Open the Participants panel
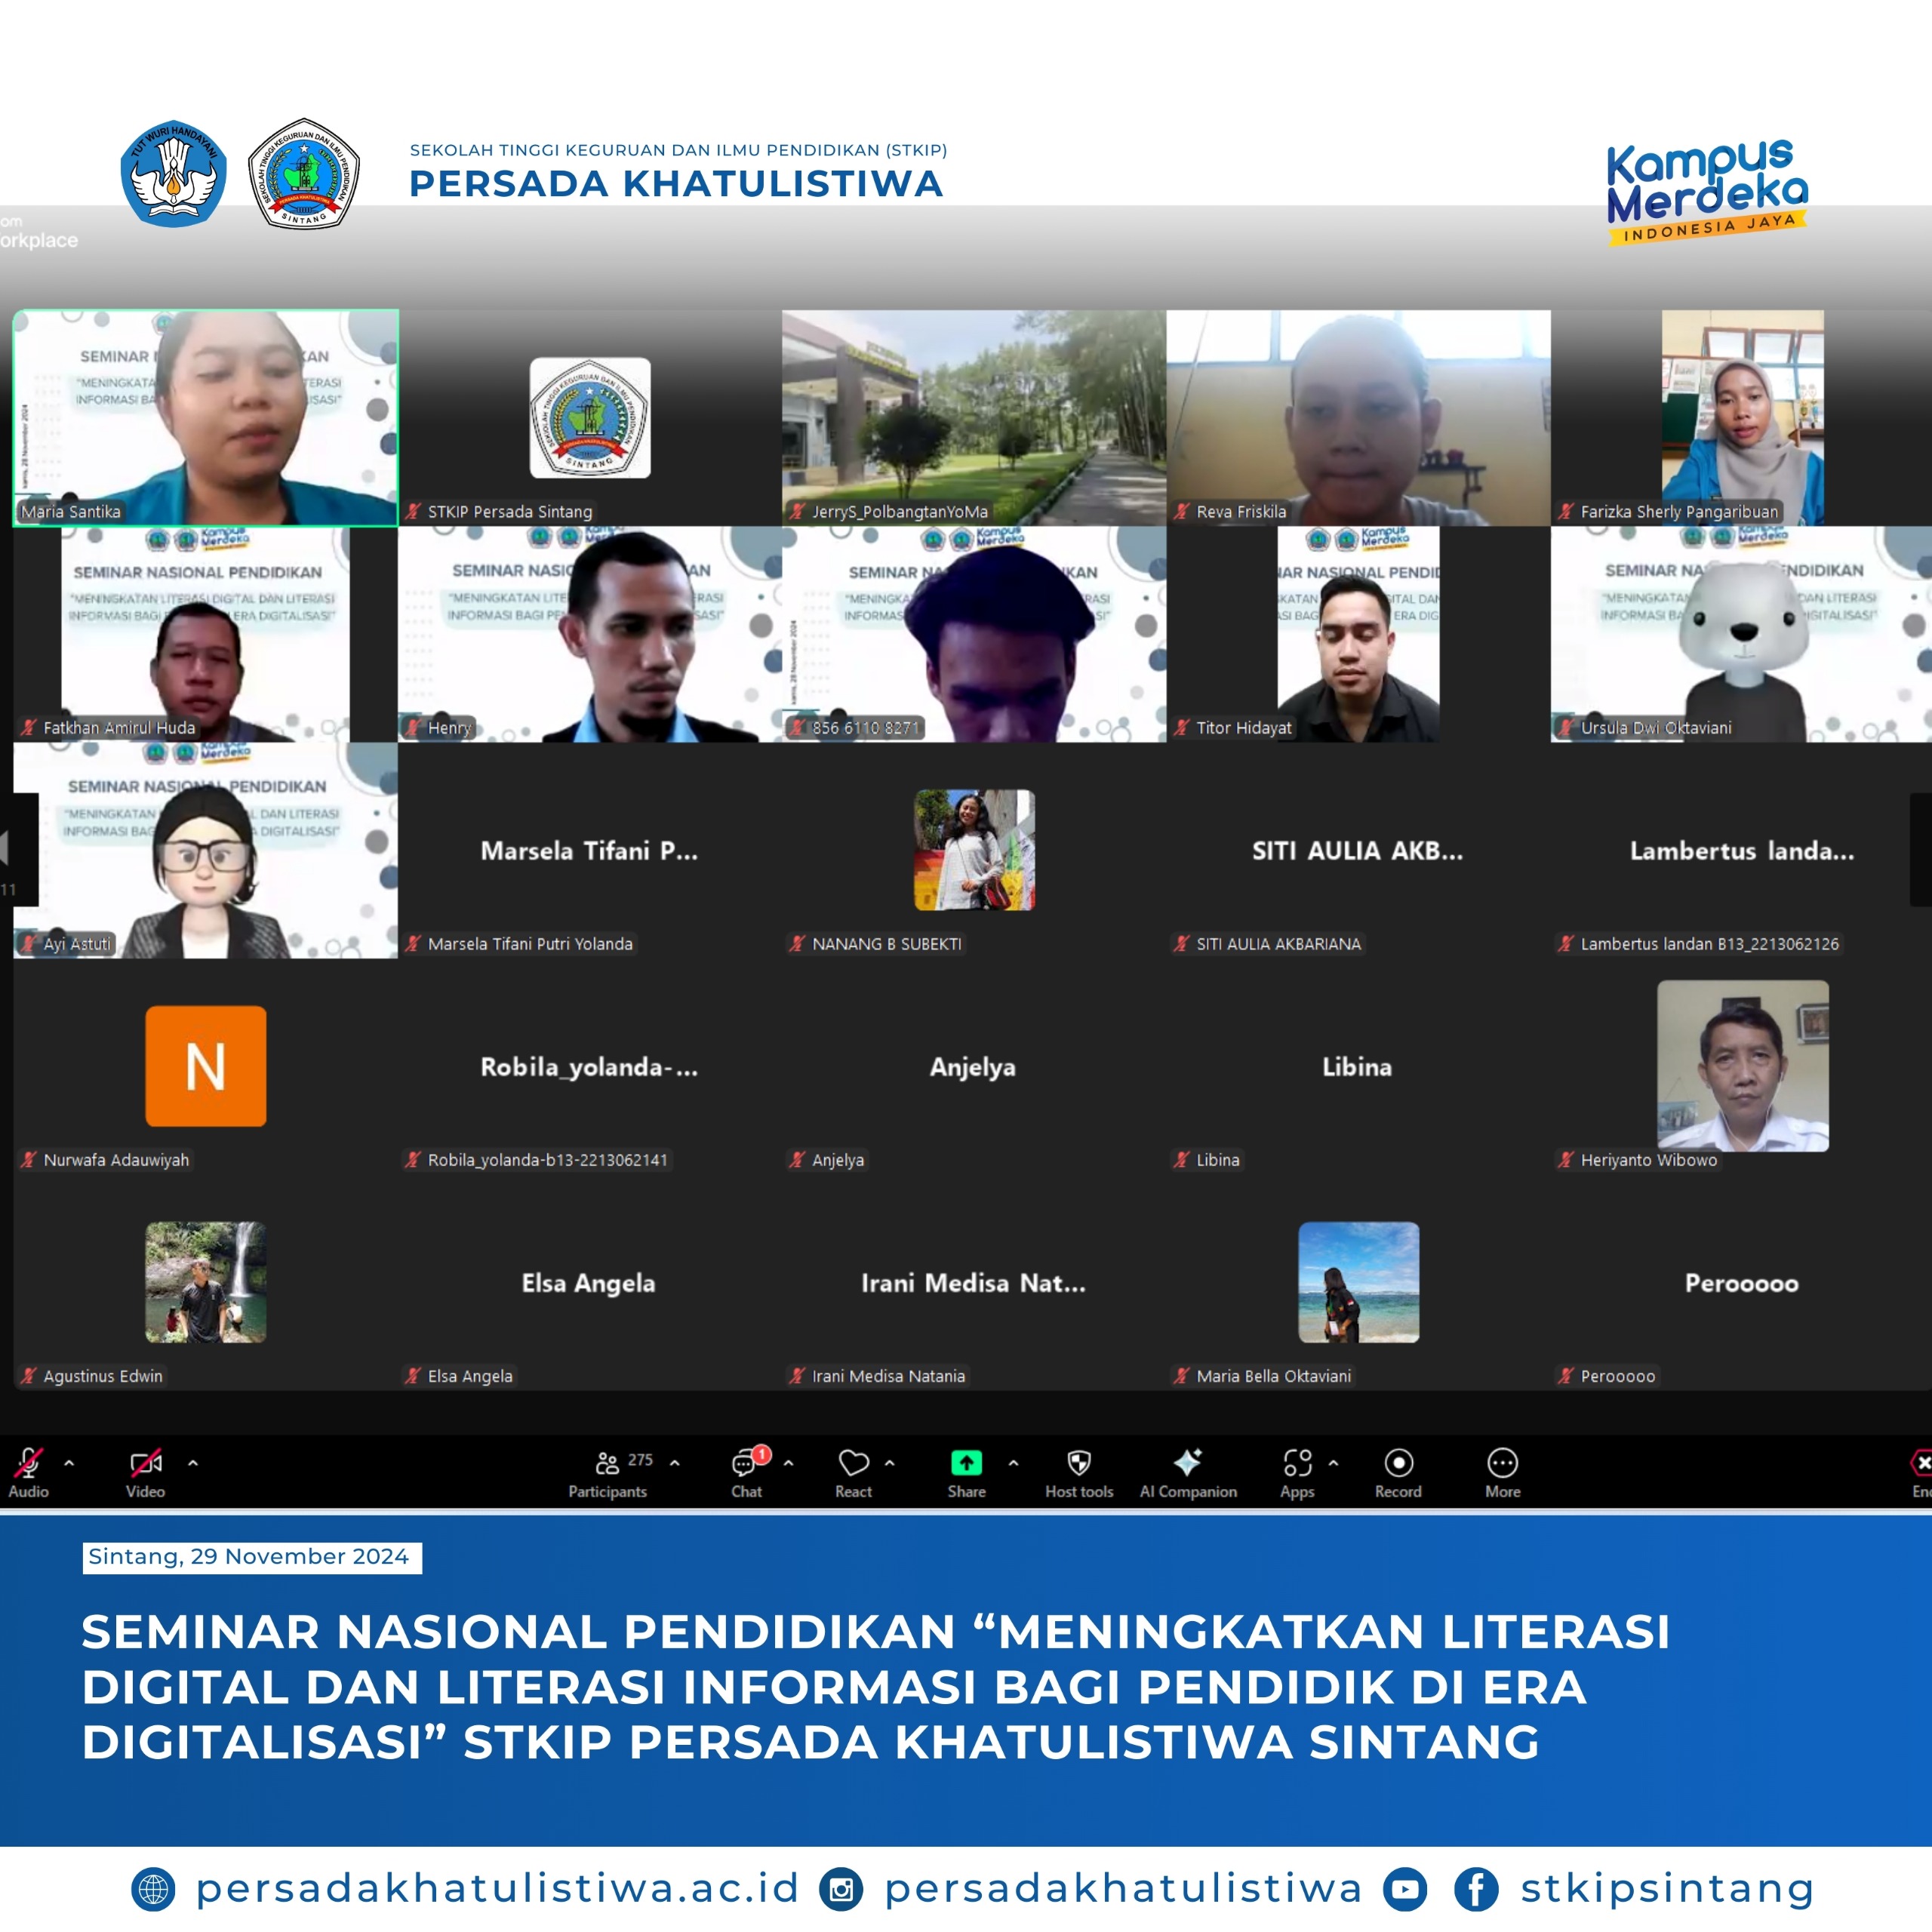Screen dimensions: 1932x1932 (608, 1473)
